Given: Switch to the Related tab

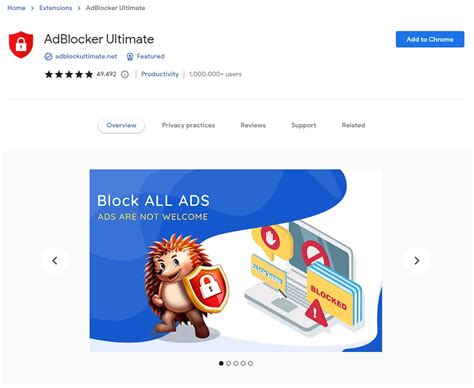Looking at the screenshot, I should point(353,125).
